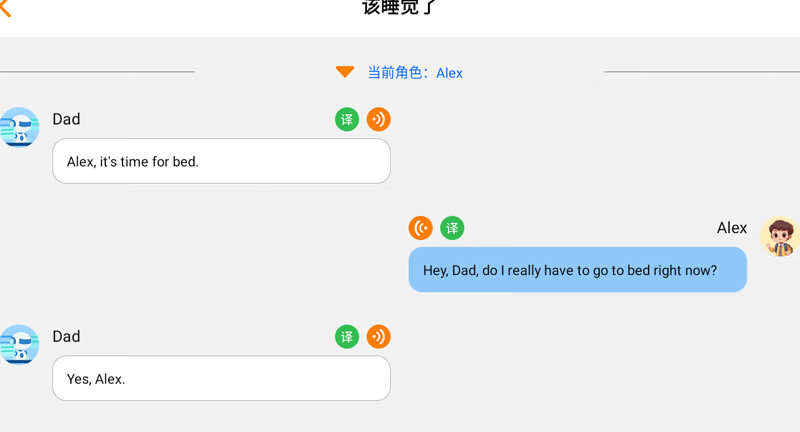Translate Alex's message about bedtime

coord(453,228)
